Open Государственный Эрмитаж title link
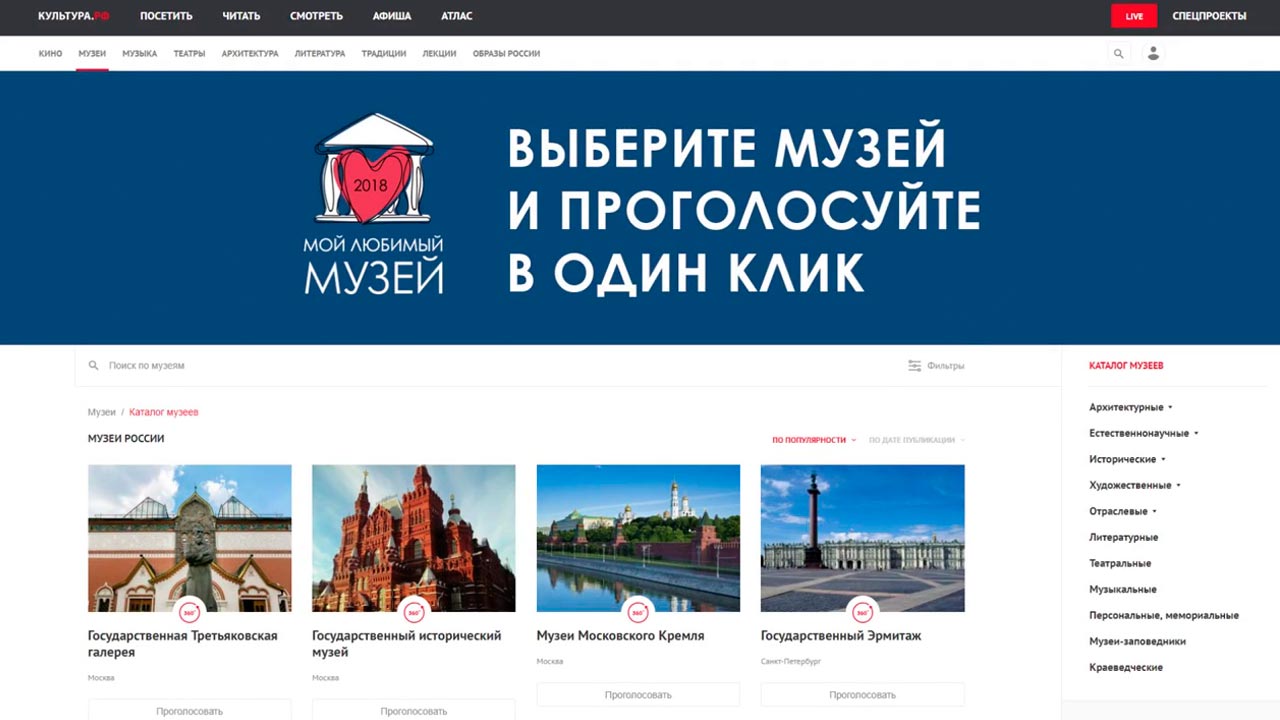This screenshot has width=1280, height=720. pyautogui.click(x=841, y=636)
